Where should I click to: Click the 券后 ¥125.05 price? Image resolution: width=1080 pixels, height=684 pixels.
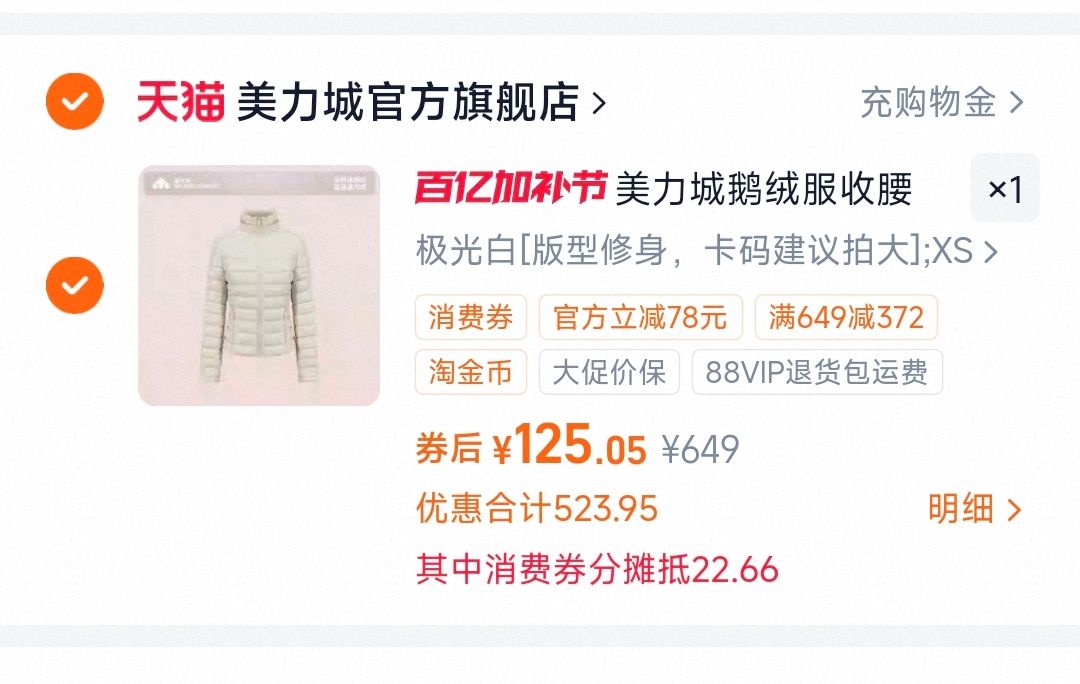(x=531, y=446)
